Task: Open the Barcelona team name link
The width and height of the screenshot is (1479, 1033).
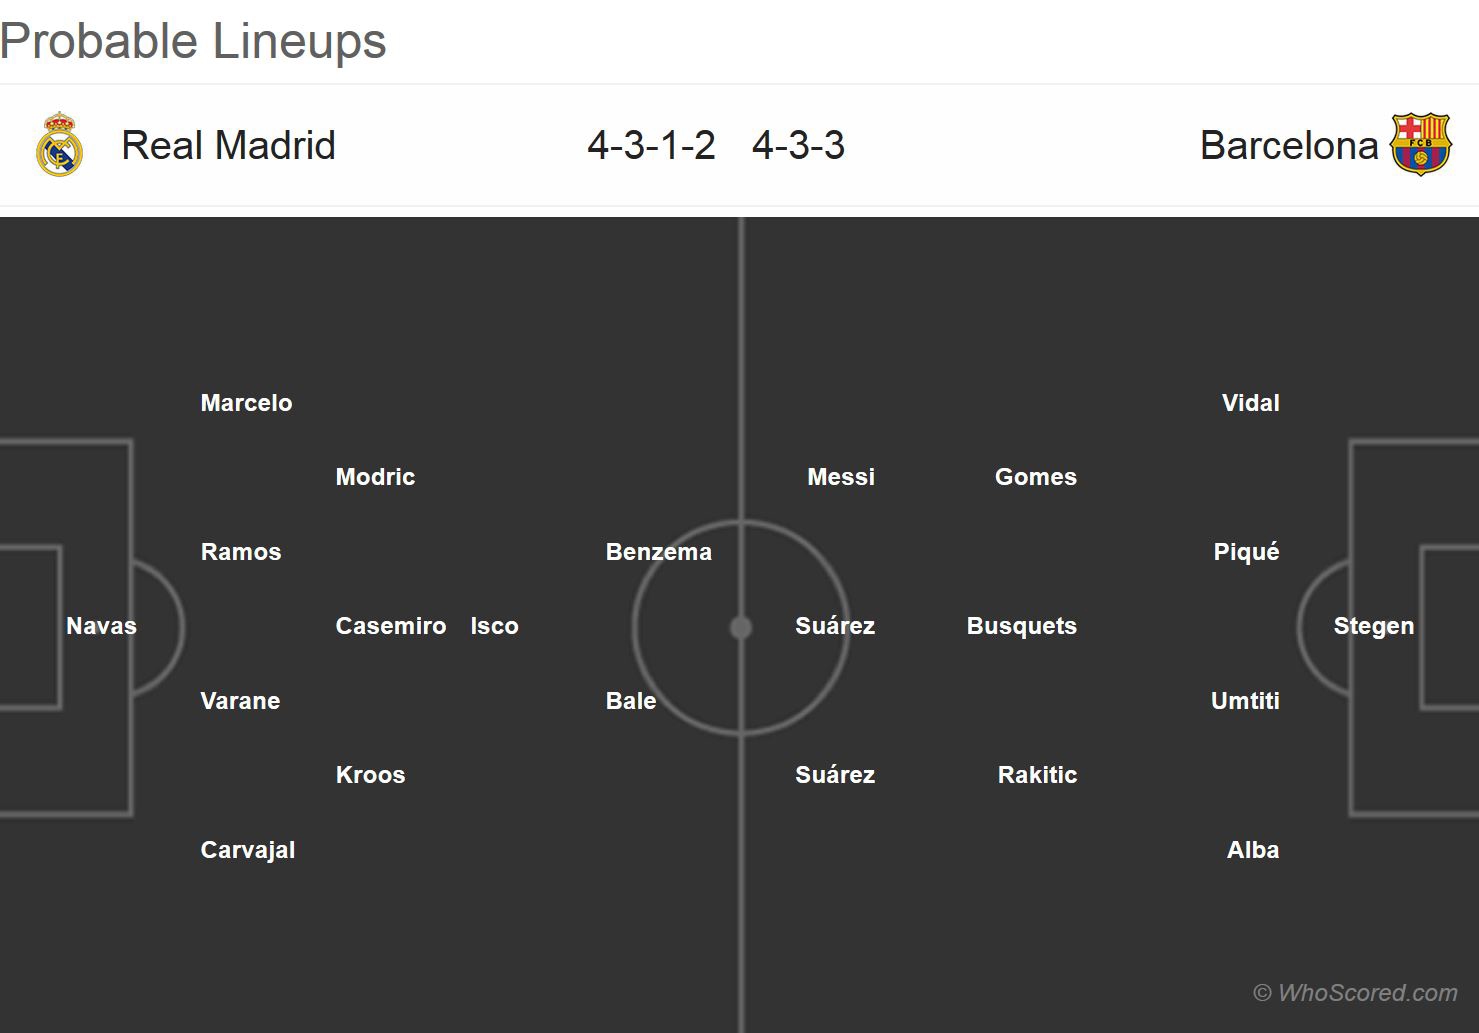Action: [1288, 146]
